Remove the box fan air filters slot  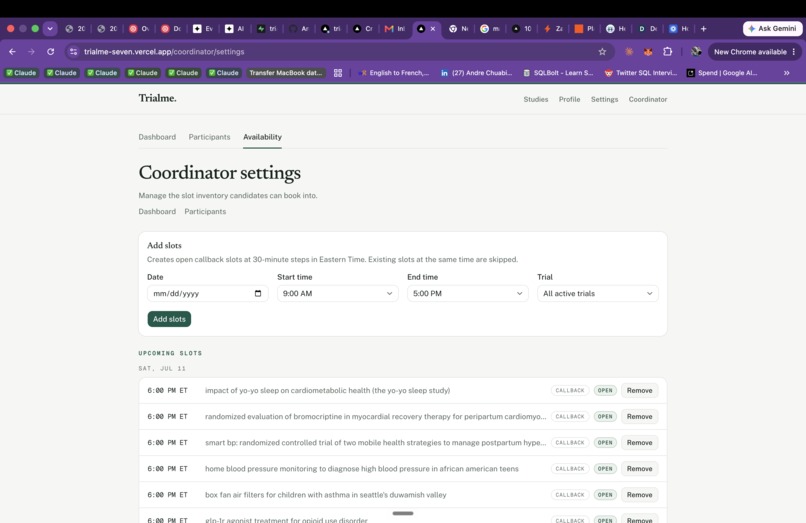coord(639,495)
